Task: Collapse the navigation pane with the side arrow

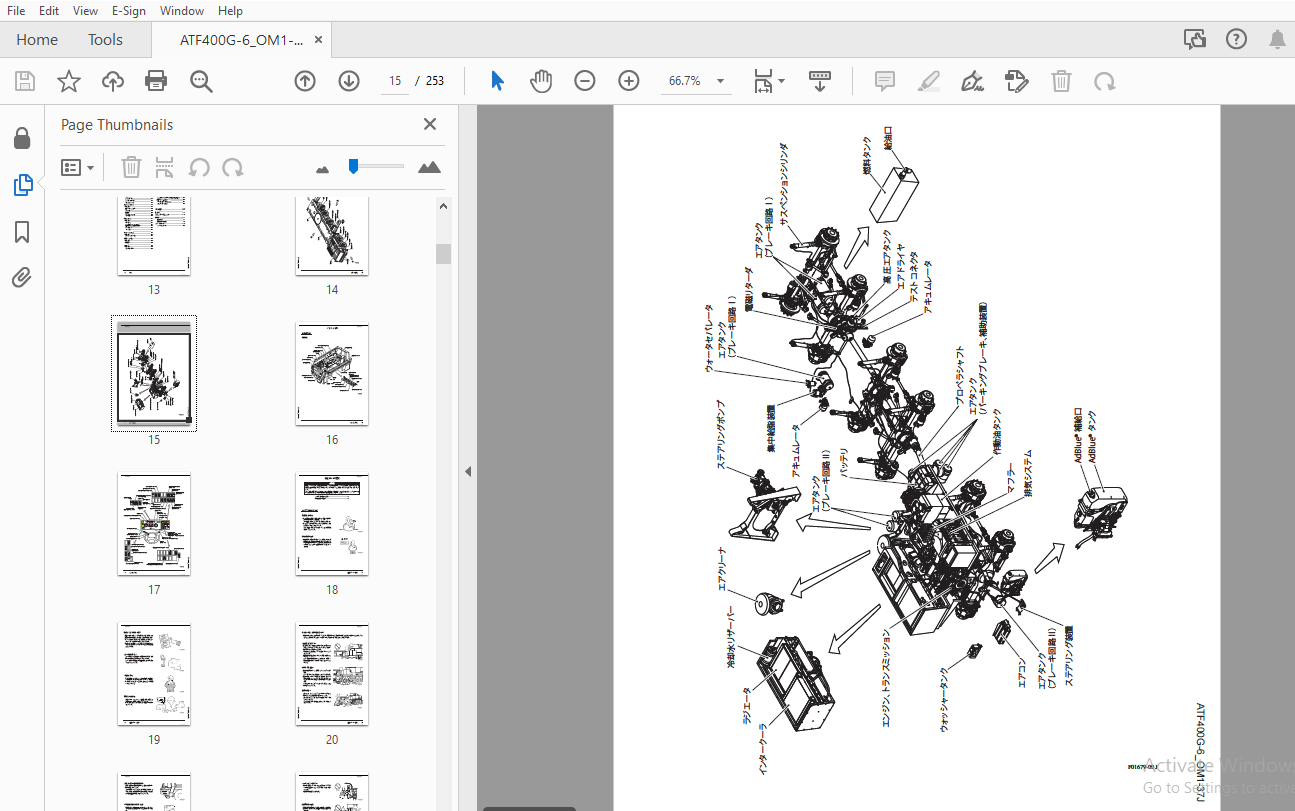Action: click(x=467, y=471)
